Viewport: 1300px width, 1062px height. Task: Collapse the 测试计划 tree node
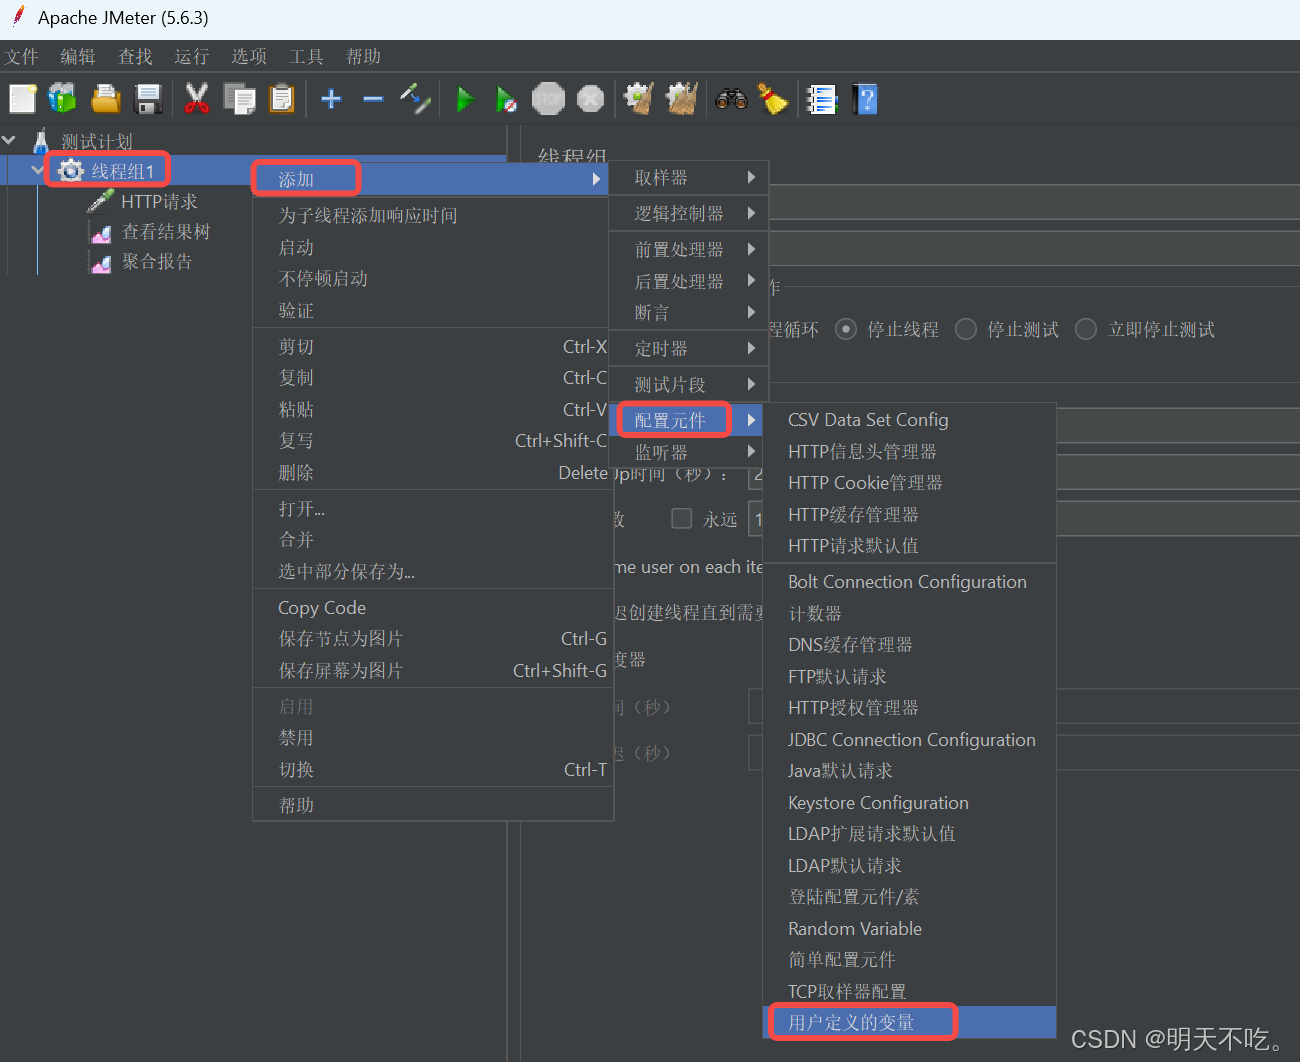tap(10, 140)
